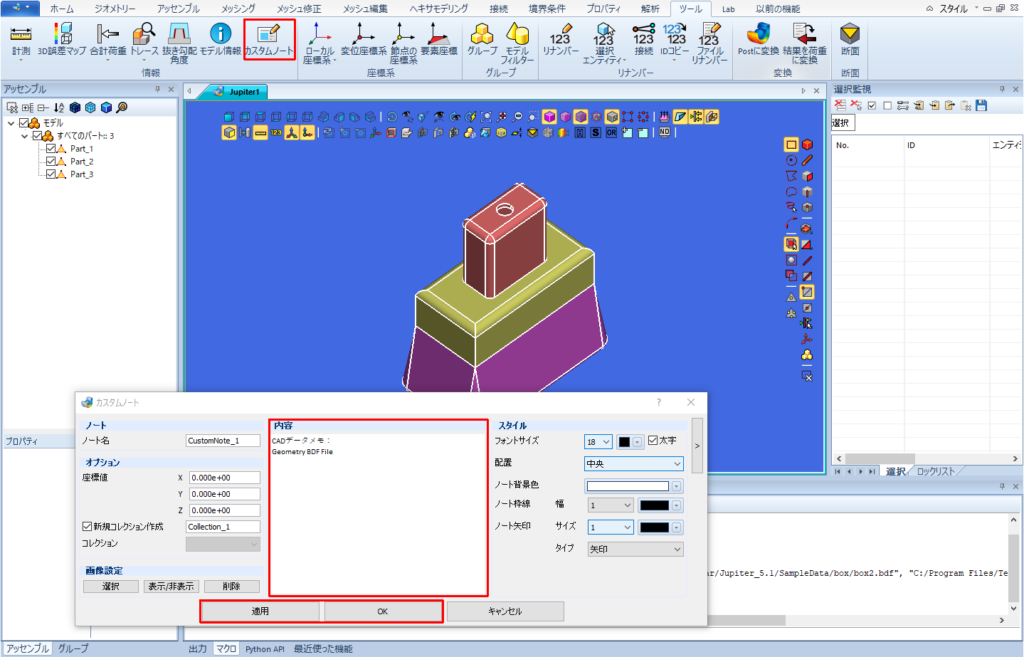The image size is (1024, 657).
Task: Open the フォントサイズ dropdown showing 18
Action: pos(598,442)
